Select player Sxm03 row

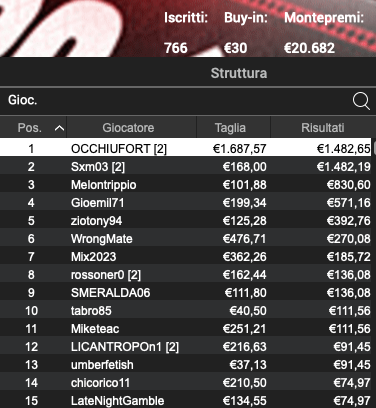(x=186, y=166)
